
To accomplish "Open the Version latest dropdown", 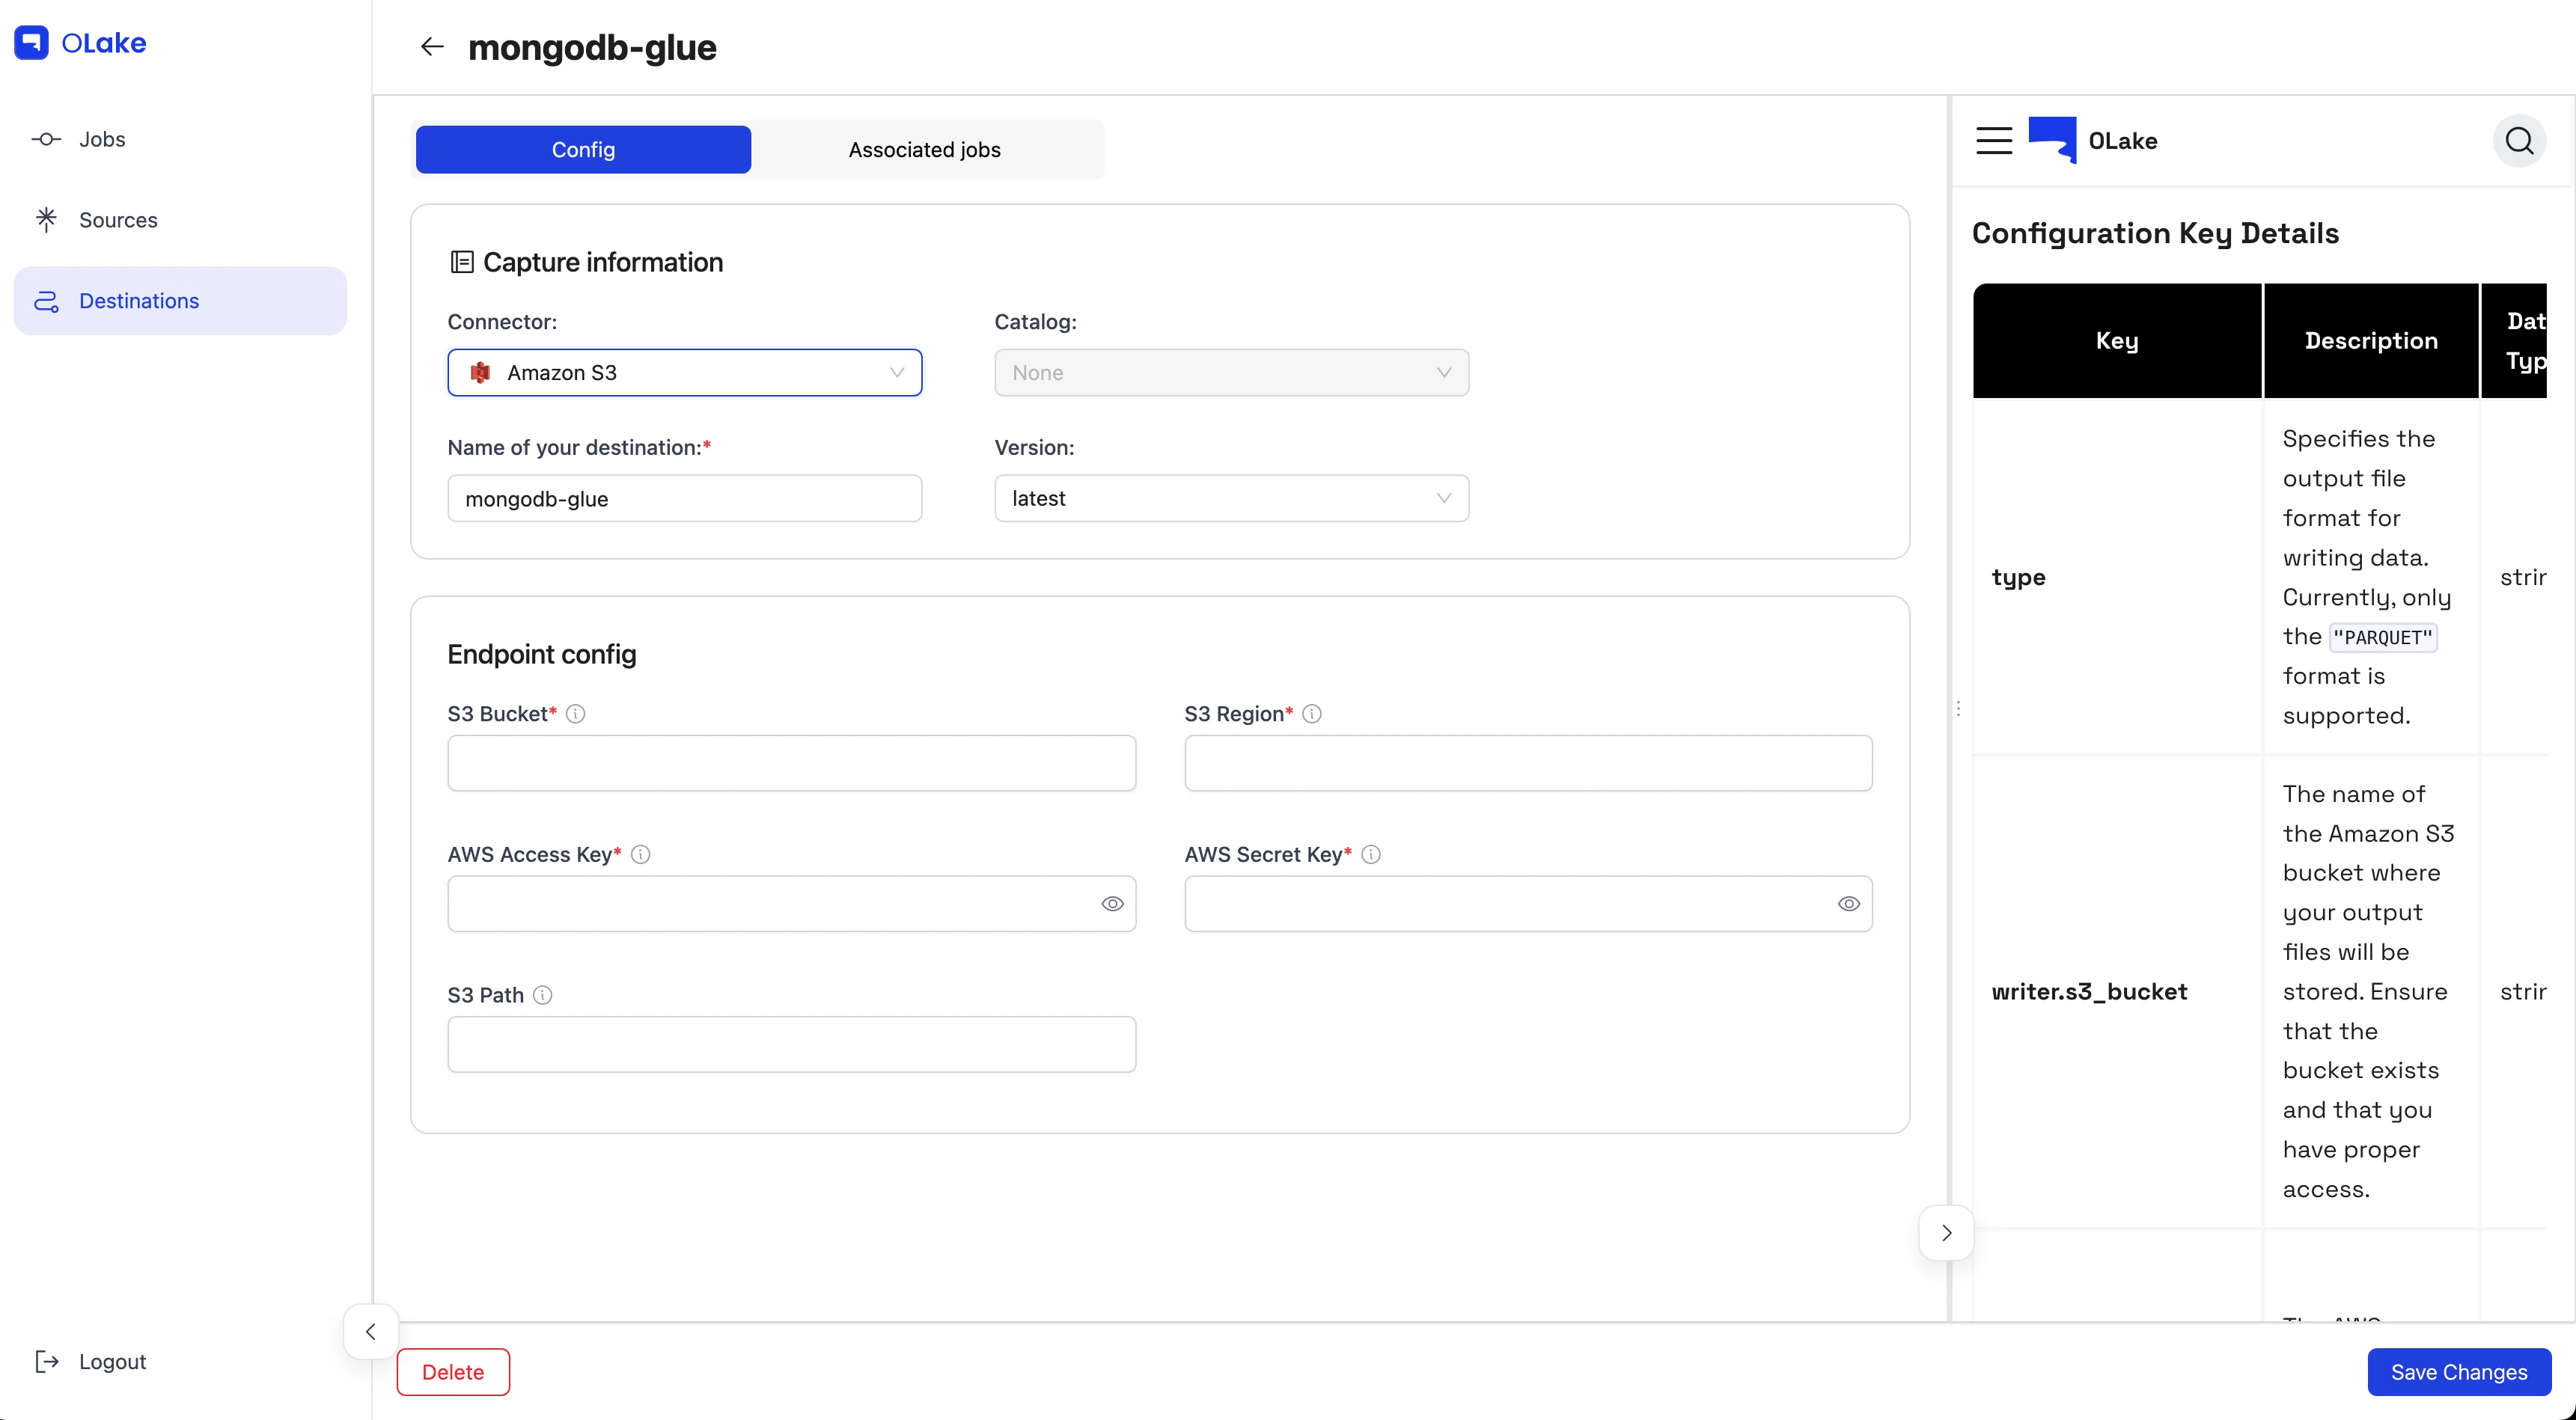I will pos(1230,498).
